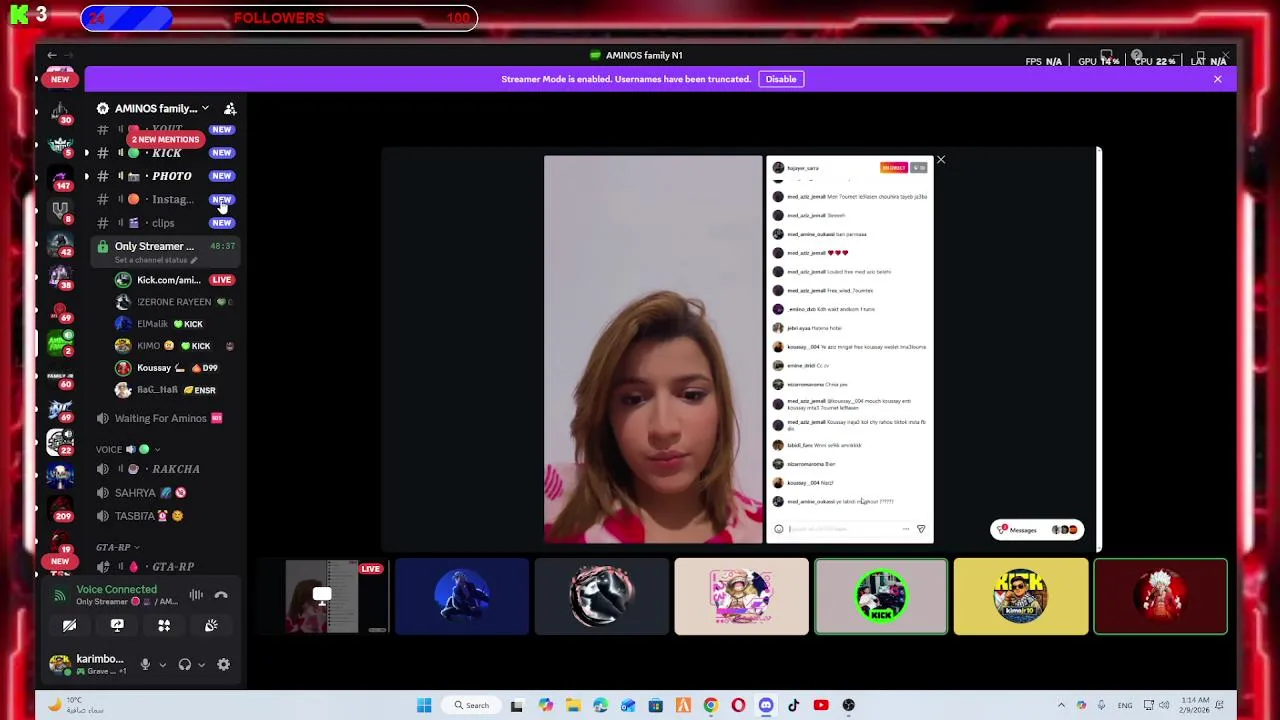1280x720 pixels.
Task: Open the ENG language switcher
Action: point(1125,705)
